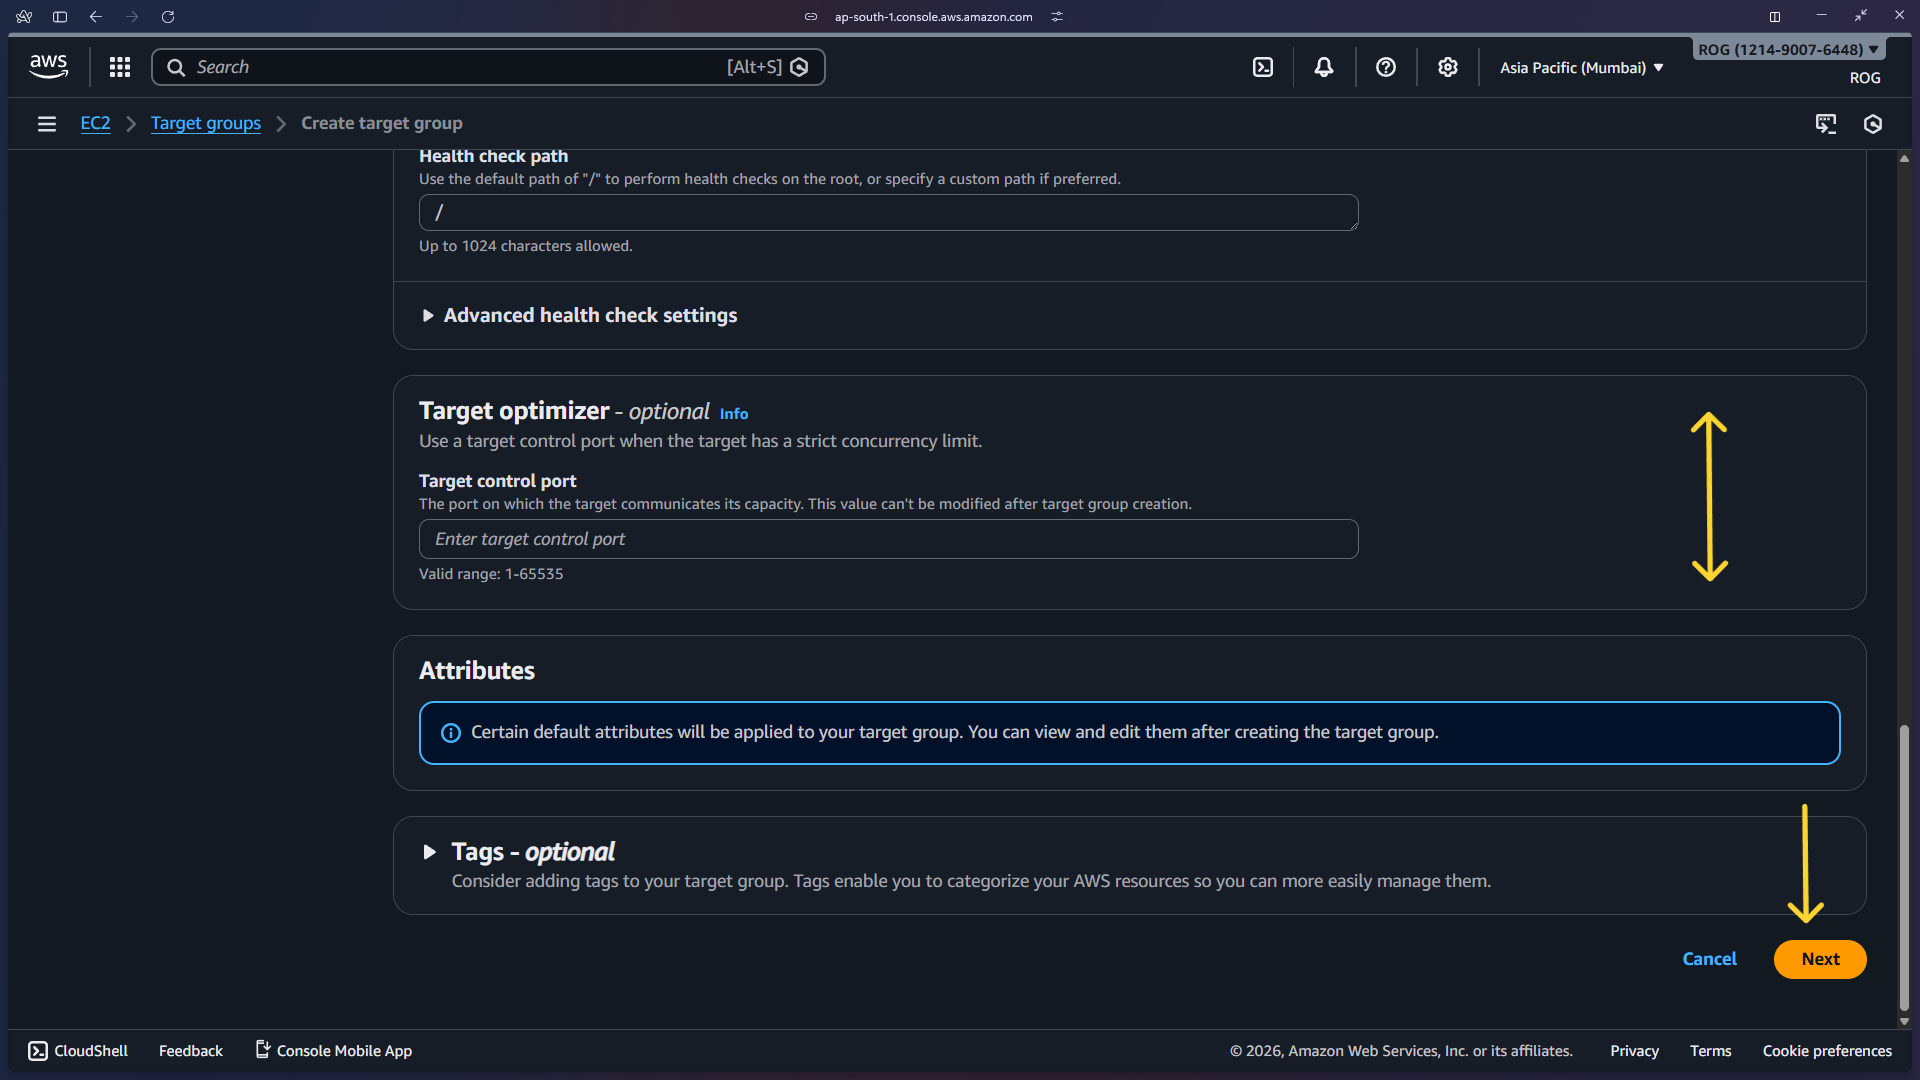Open the Target optimizer Info link

point(733,414)
